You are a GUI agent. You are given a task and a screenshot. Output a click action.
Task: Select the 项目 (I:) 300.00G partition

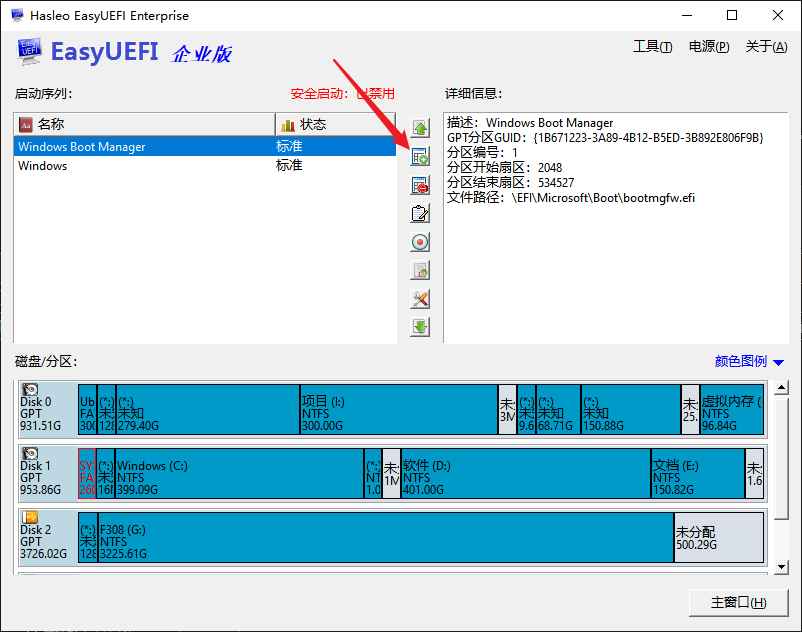(x=399, y=410)
